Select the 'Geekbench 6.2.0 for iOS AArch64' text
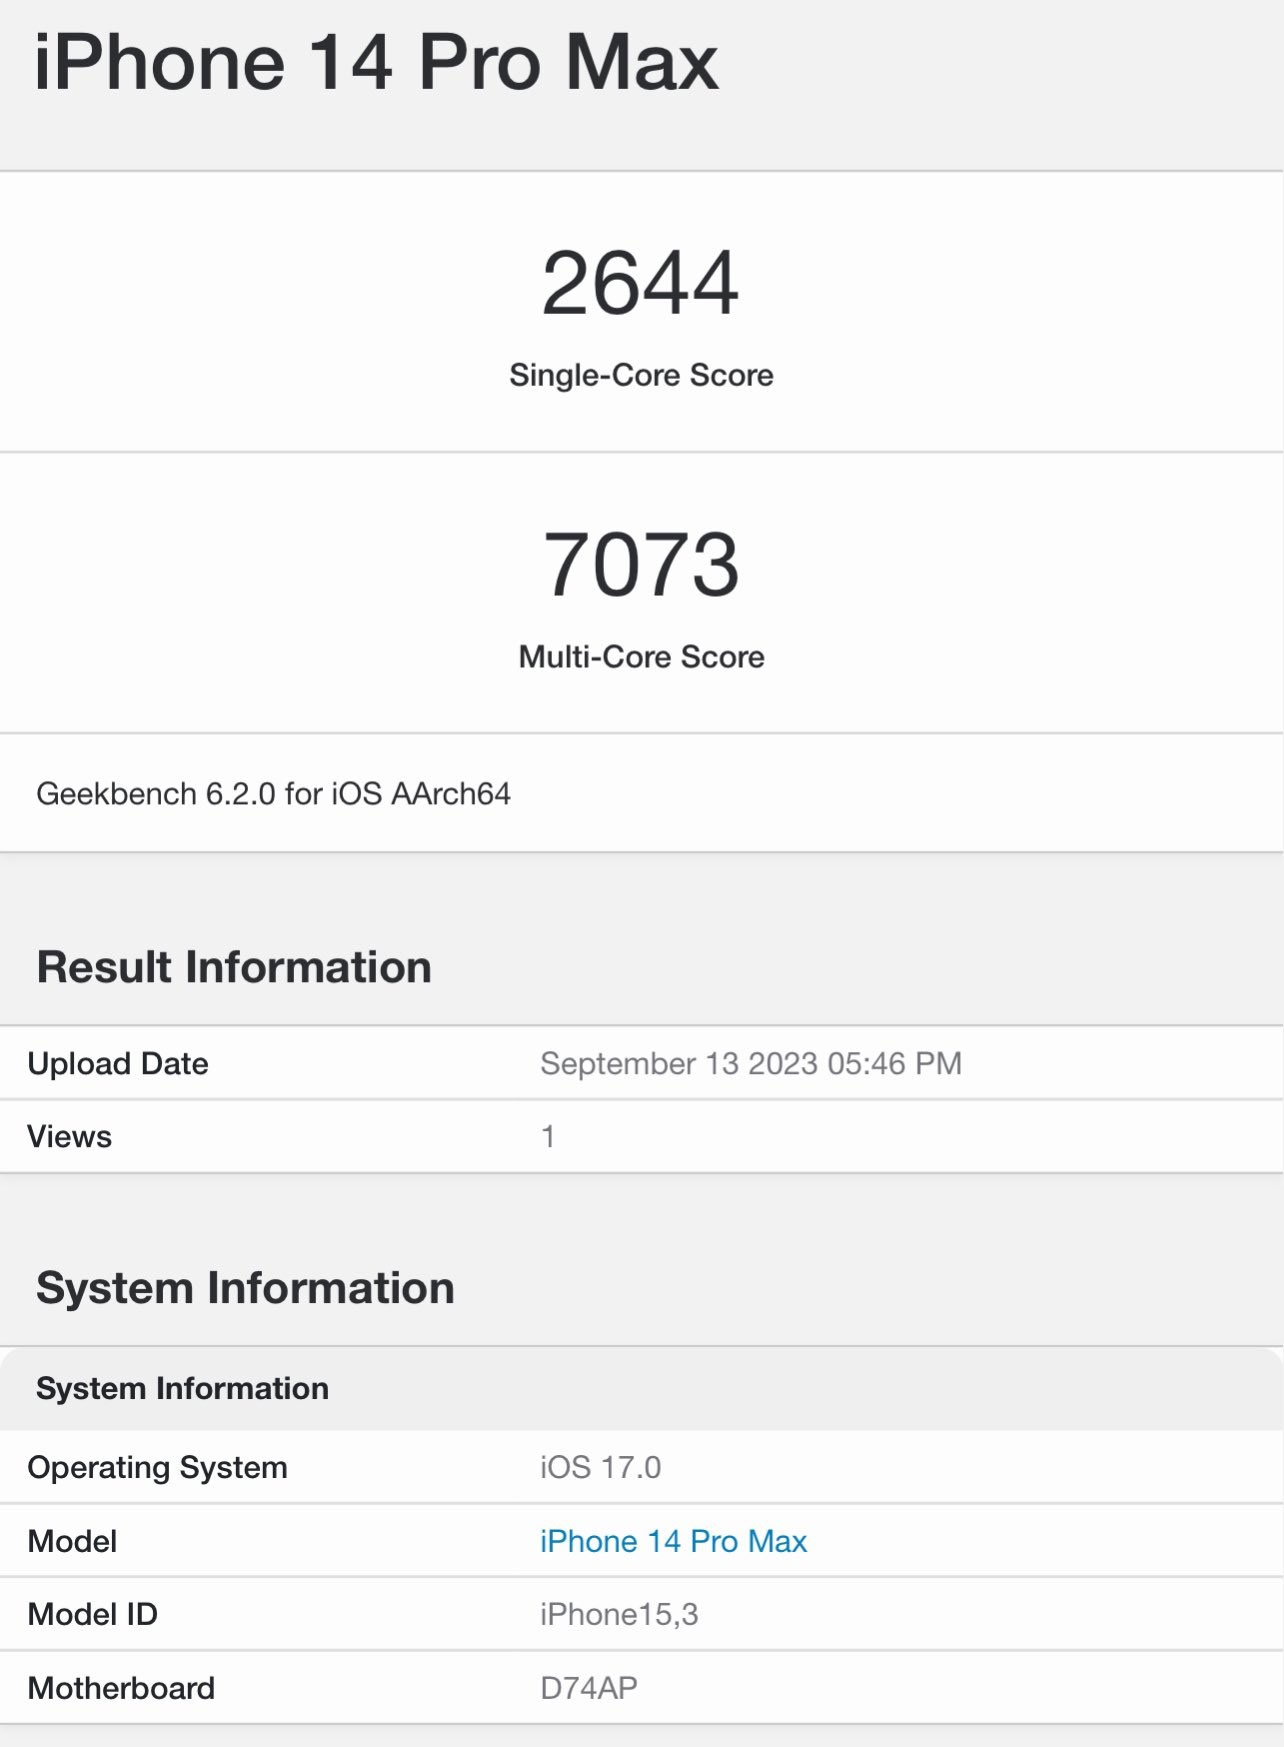The image size is (1284, 1747). coord(273,794)
